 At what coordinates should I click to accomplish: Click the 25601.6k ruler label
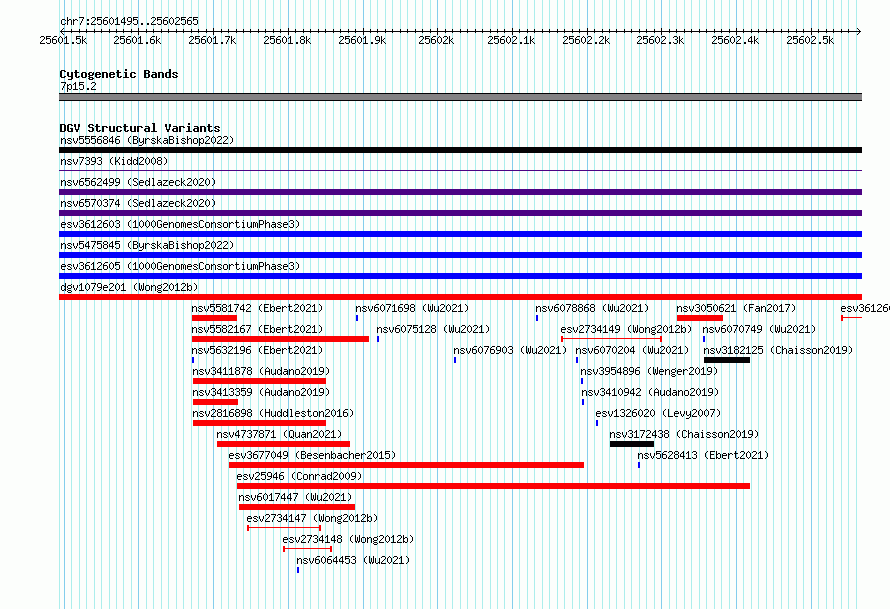[x=137, y=40]
